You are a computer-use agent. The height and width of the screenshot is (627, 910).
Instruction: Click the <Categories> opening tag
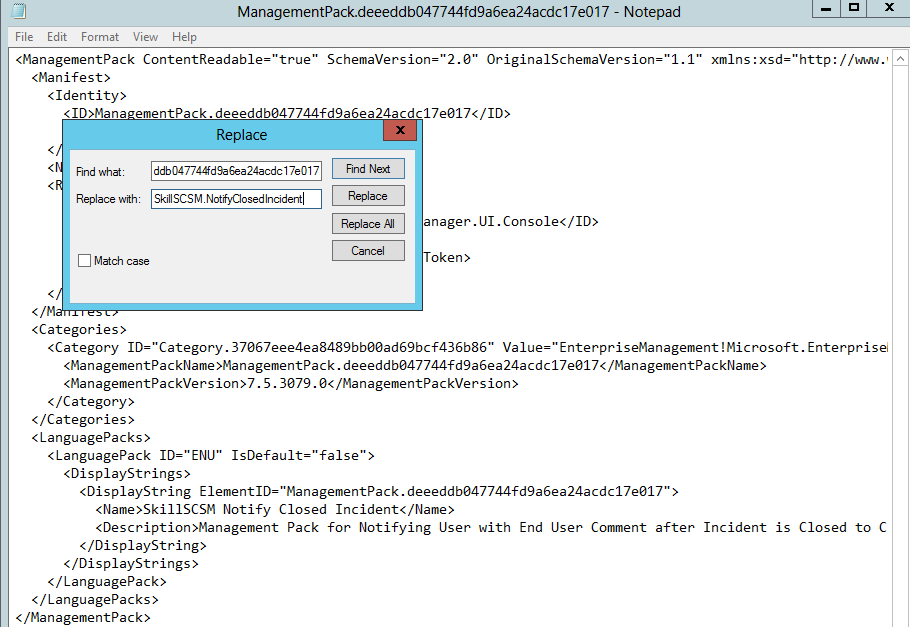(x=79, y=329)
